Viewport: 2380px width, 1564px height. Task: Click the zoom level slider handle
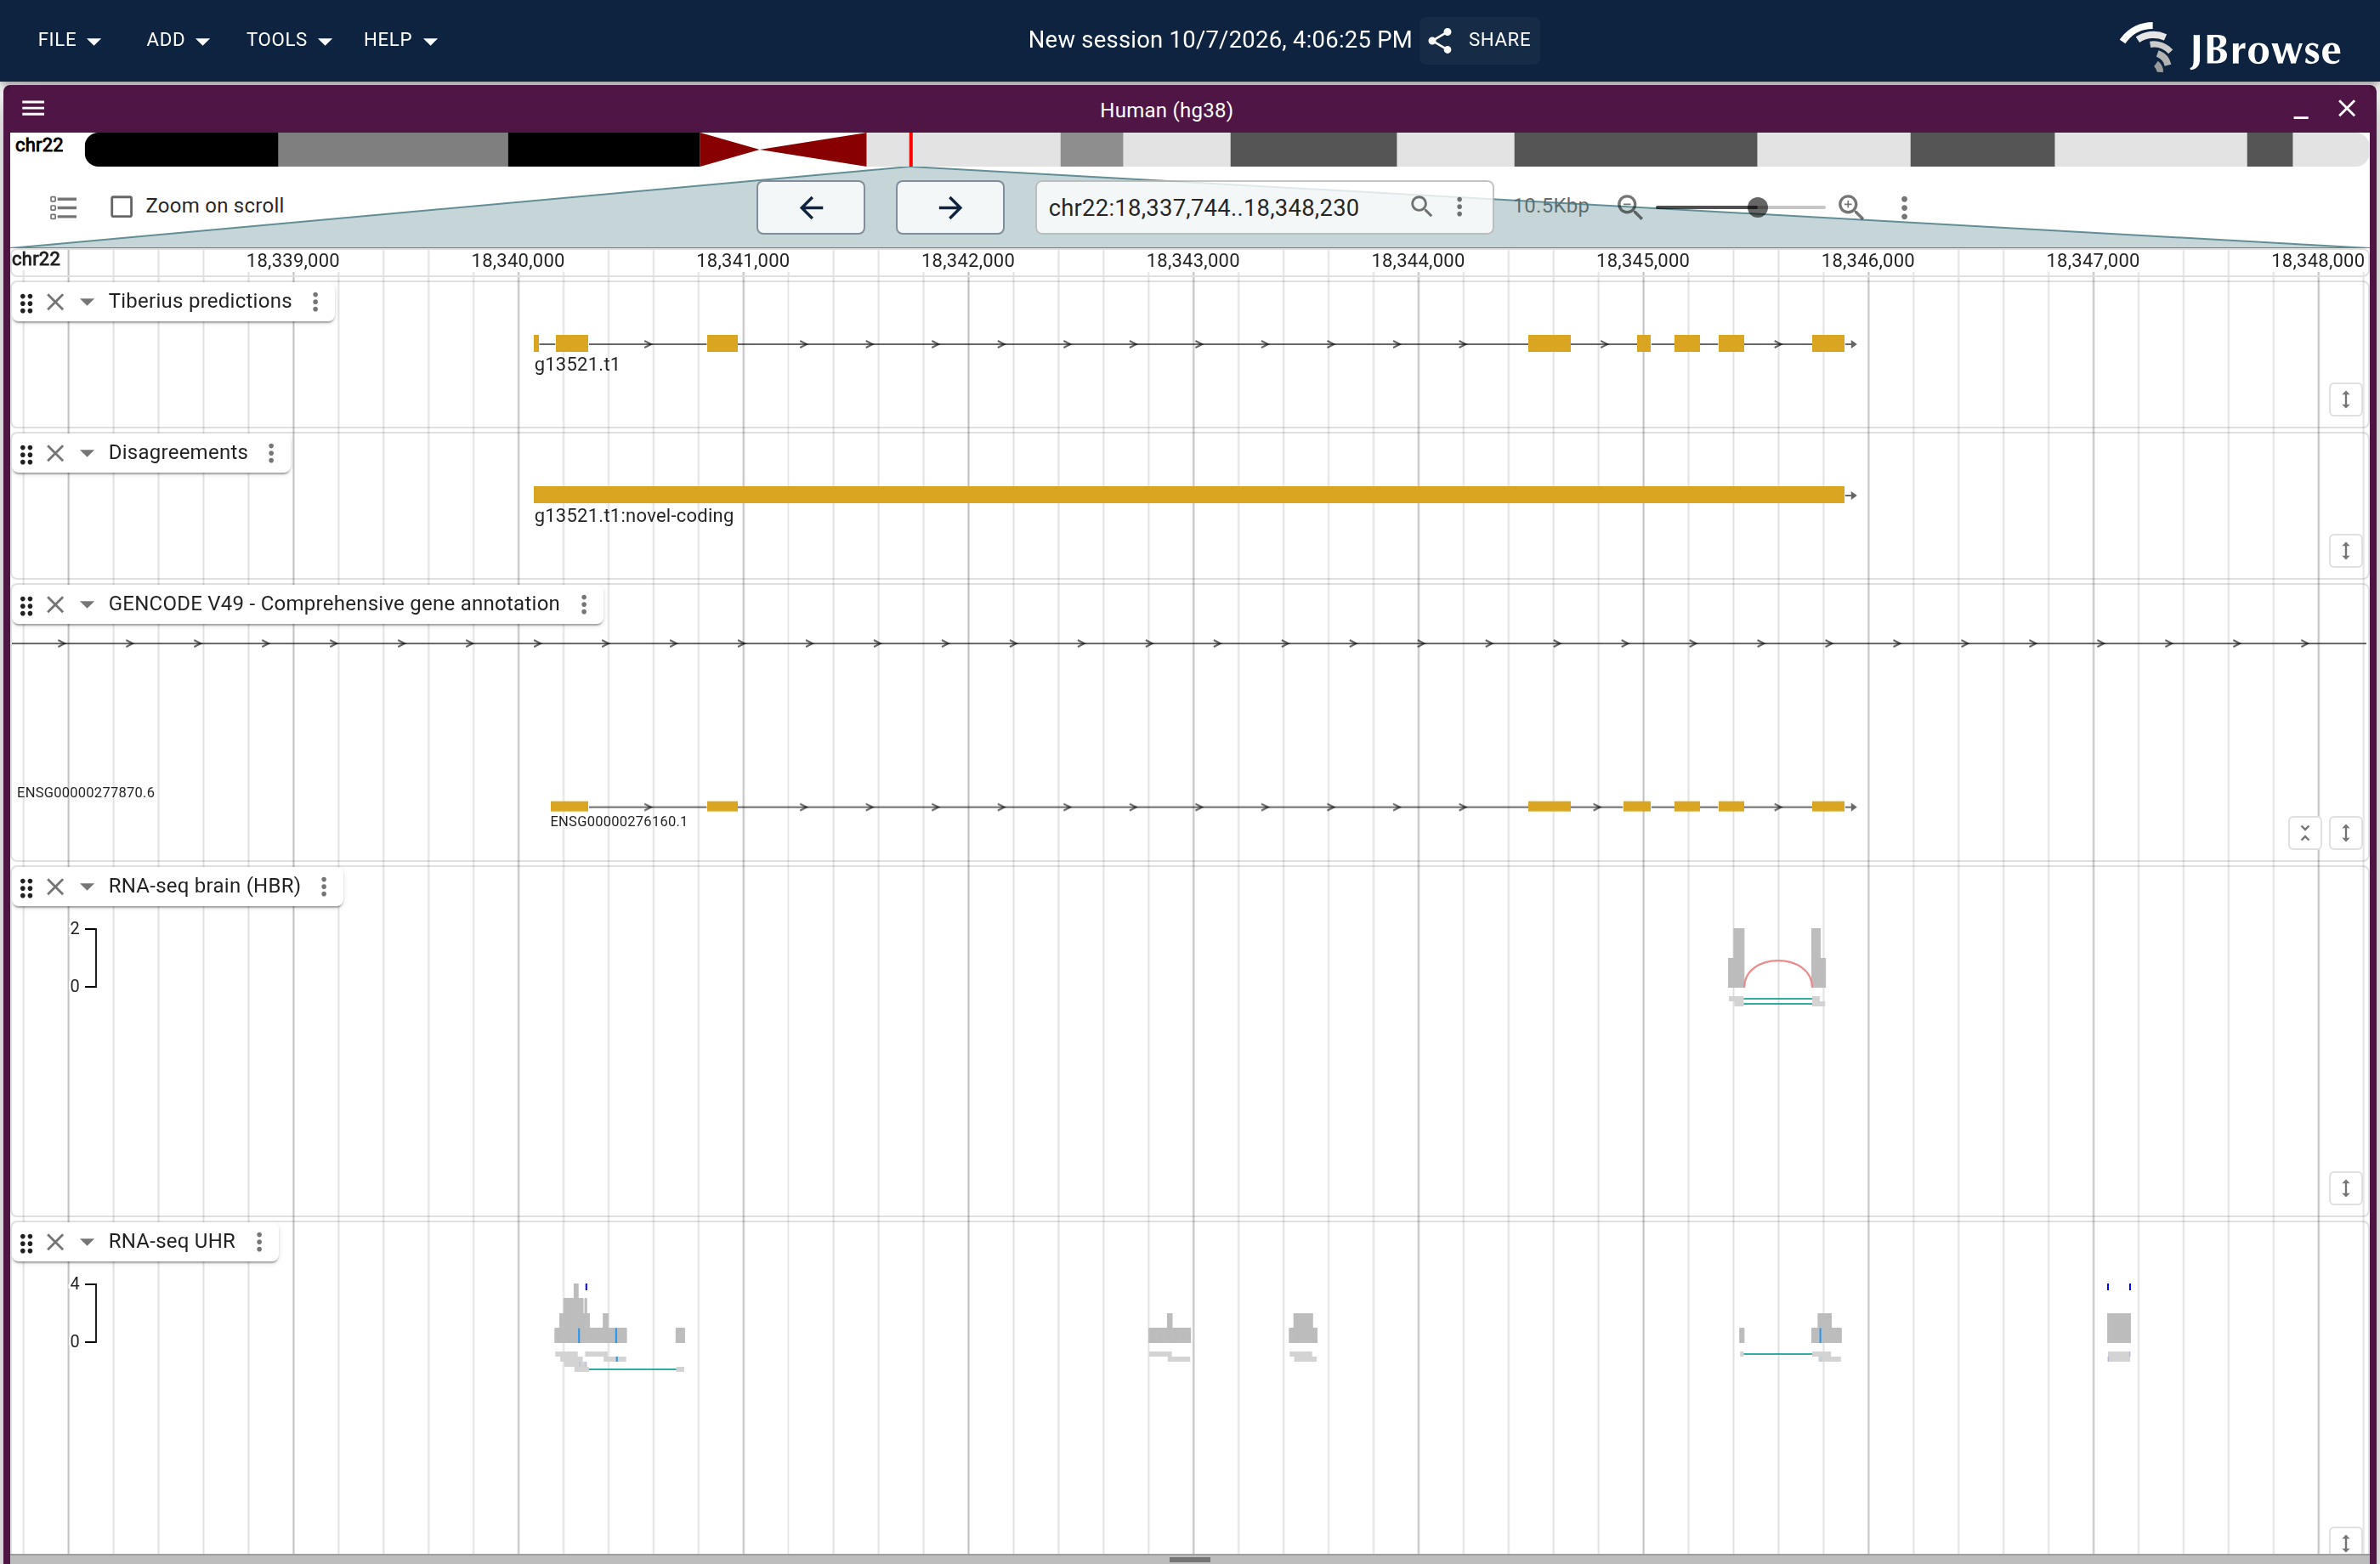[1757, 207]
